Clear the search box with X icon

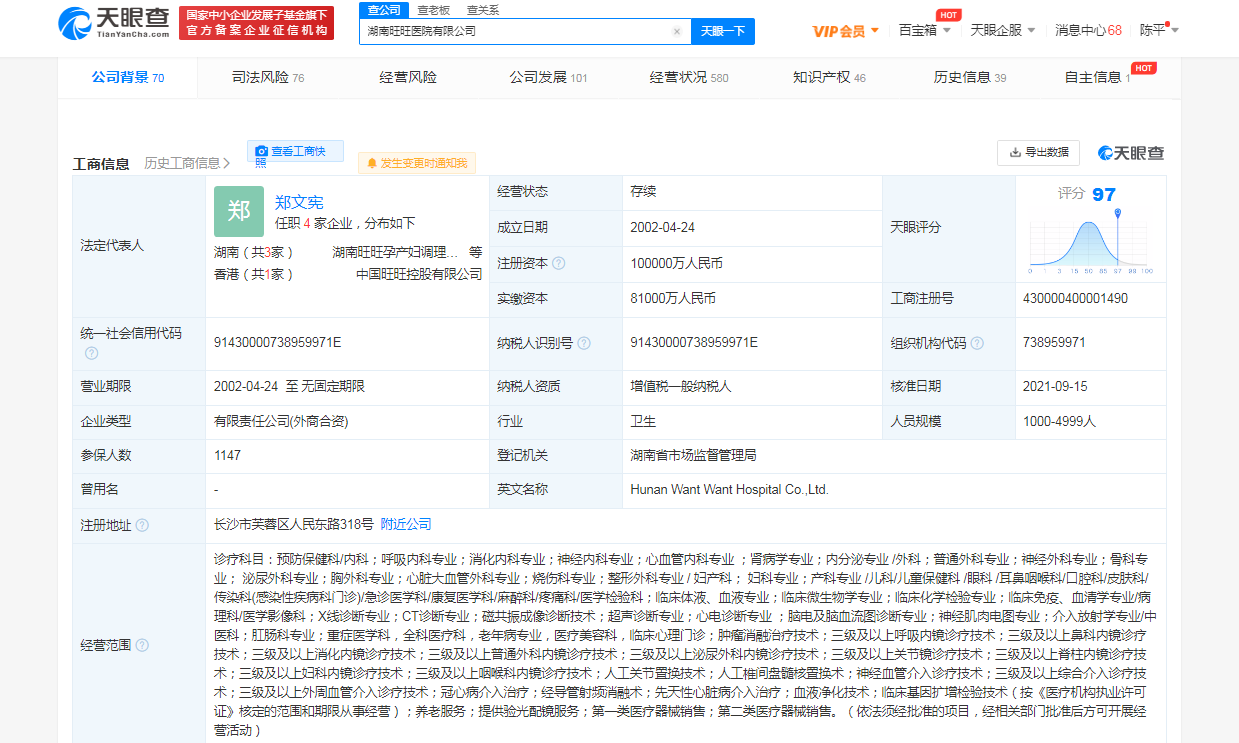tap(677, 31)
